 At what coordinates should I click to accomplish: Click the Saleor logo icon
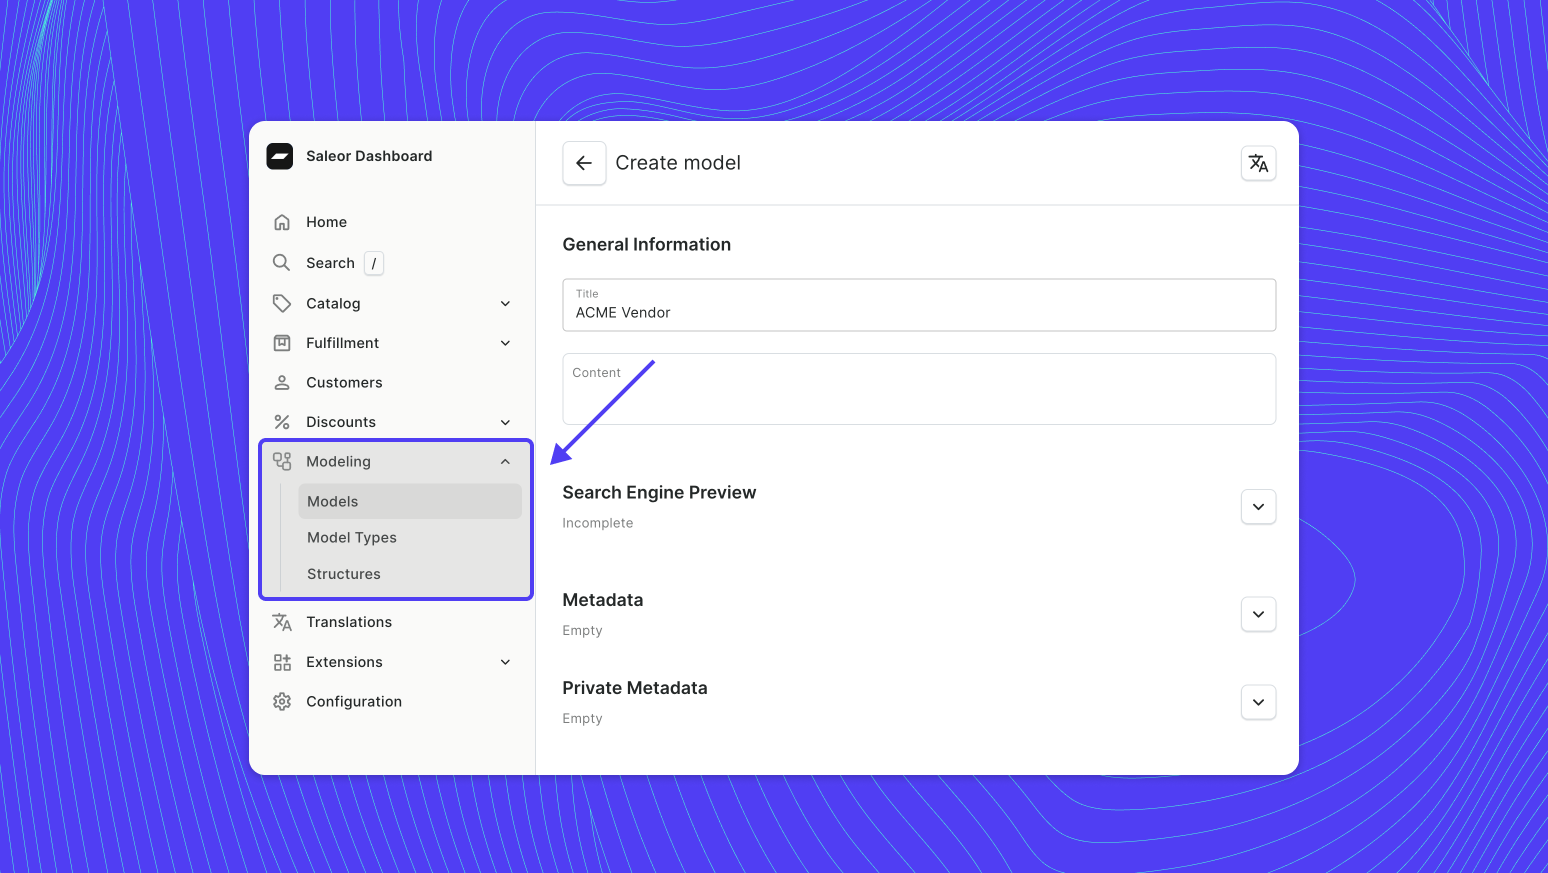(x=280, y=156)
